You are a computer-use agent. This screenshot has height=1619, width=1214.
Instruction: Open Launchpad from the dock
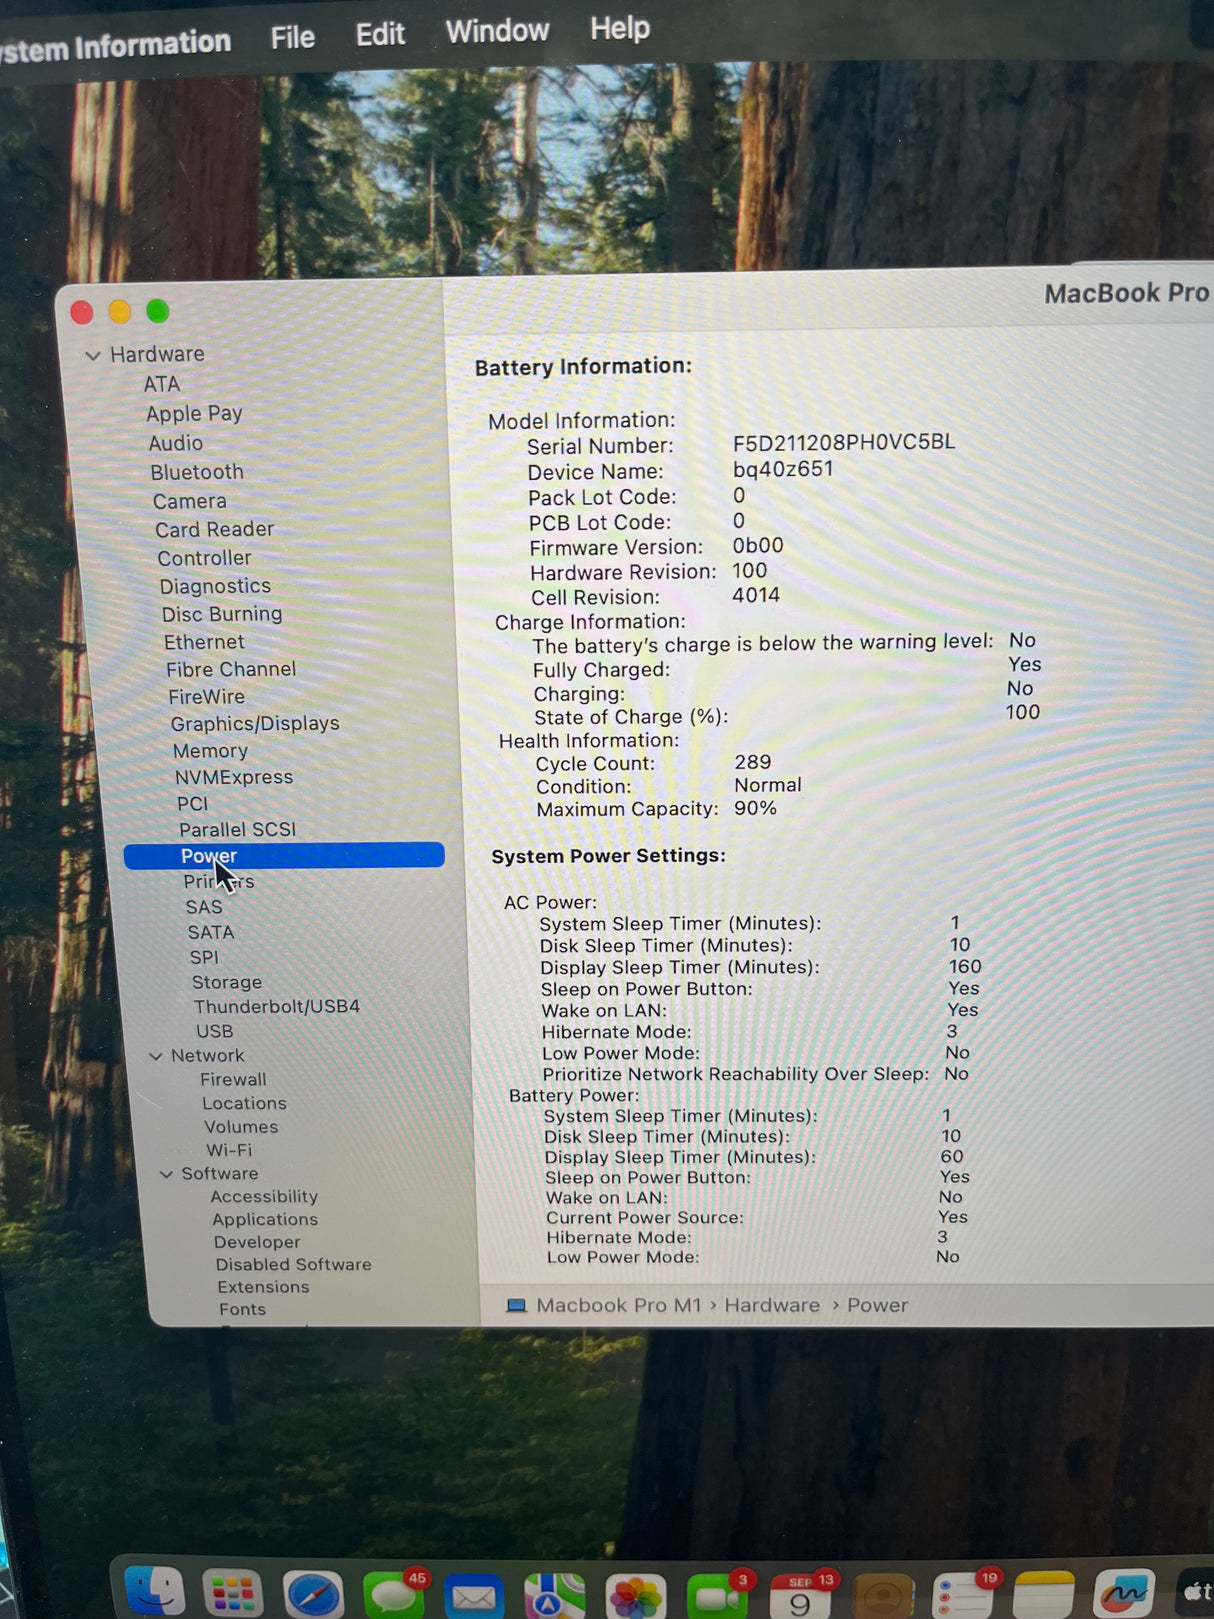(232, 1593)
